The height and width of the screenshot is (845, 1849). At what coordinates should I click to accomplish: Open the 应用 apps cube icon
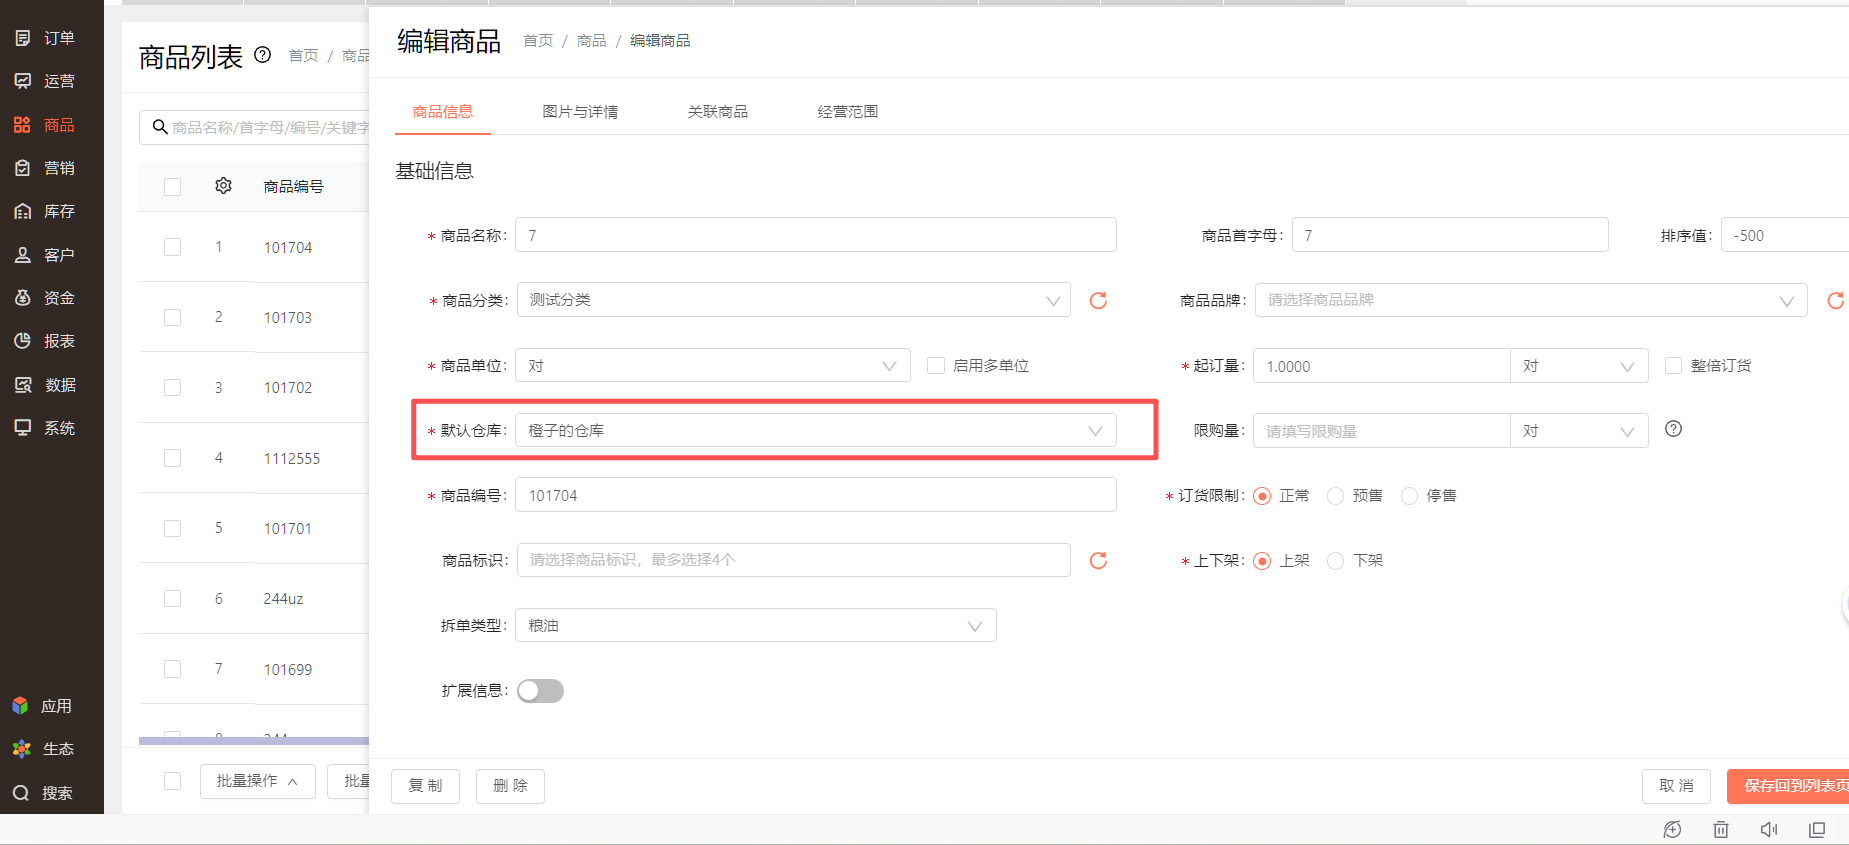pyautogui.click(x=20, y=706)
